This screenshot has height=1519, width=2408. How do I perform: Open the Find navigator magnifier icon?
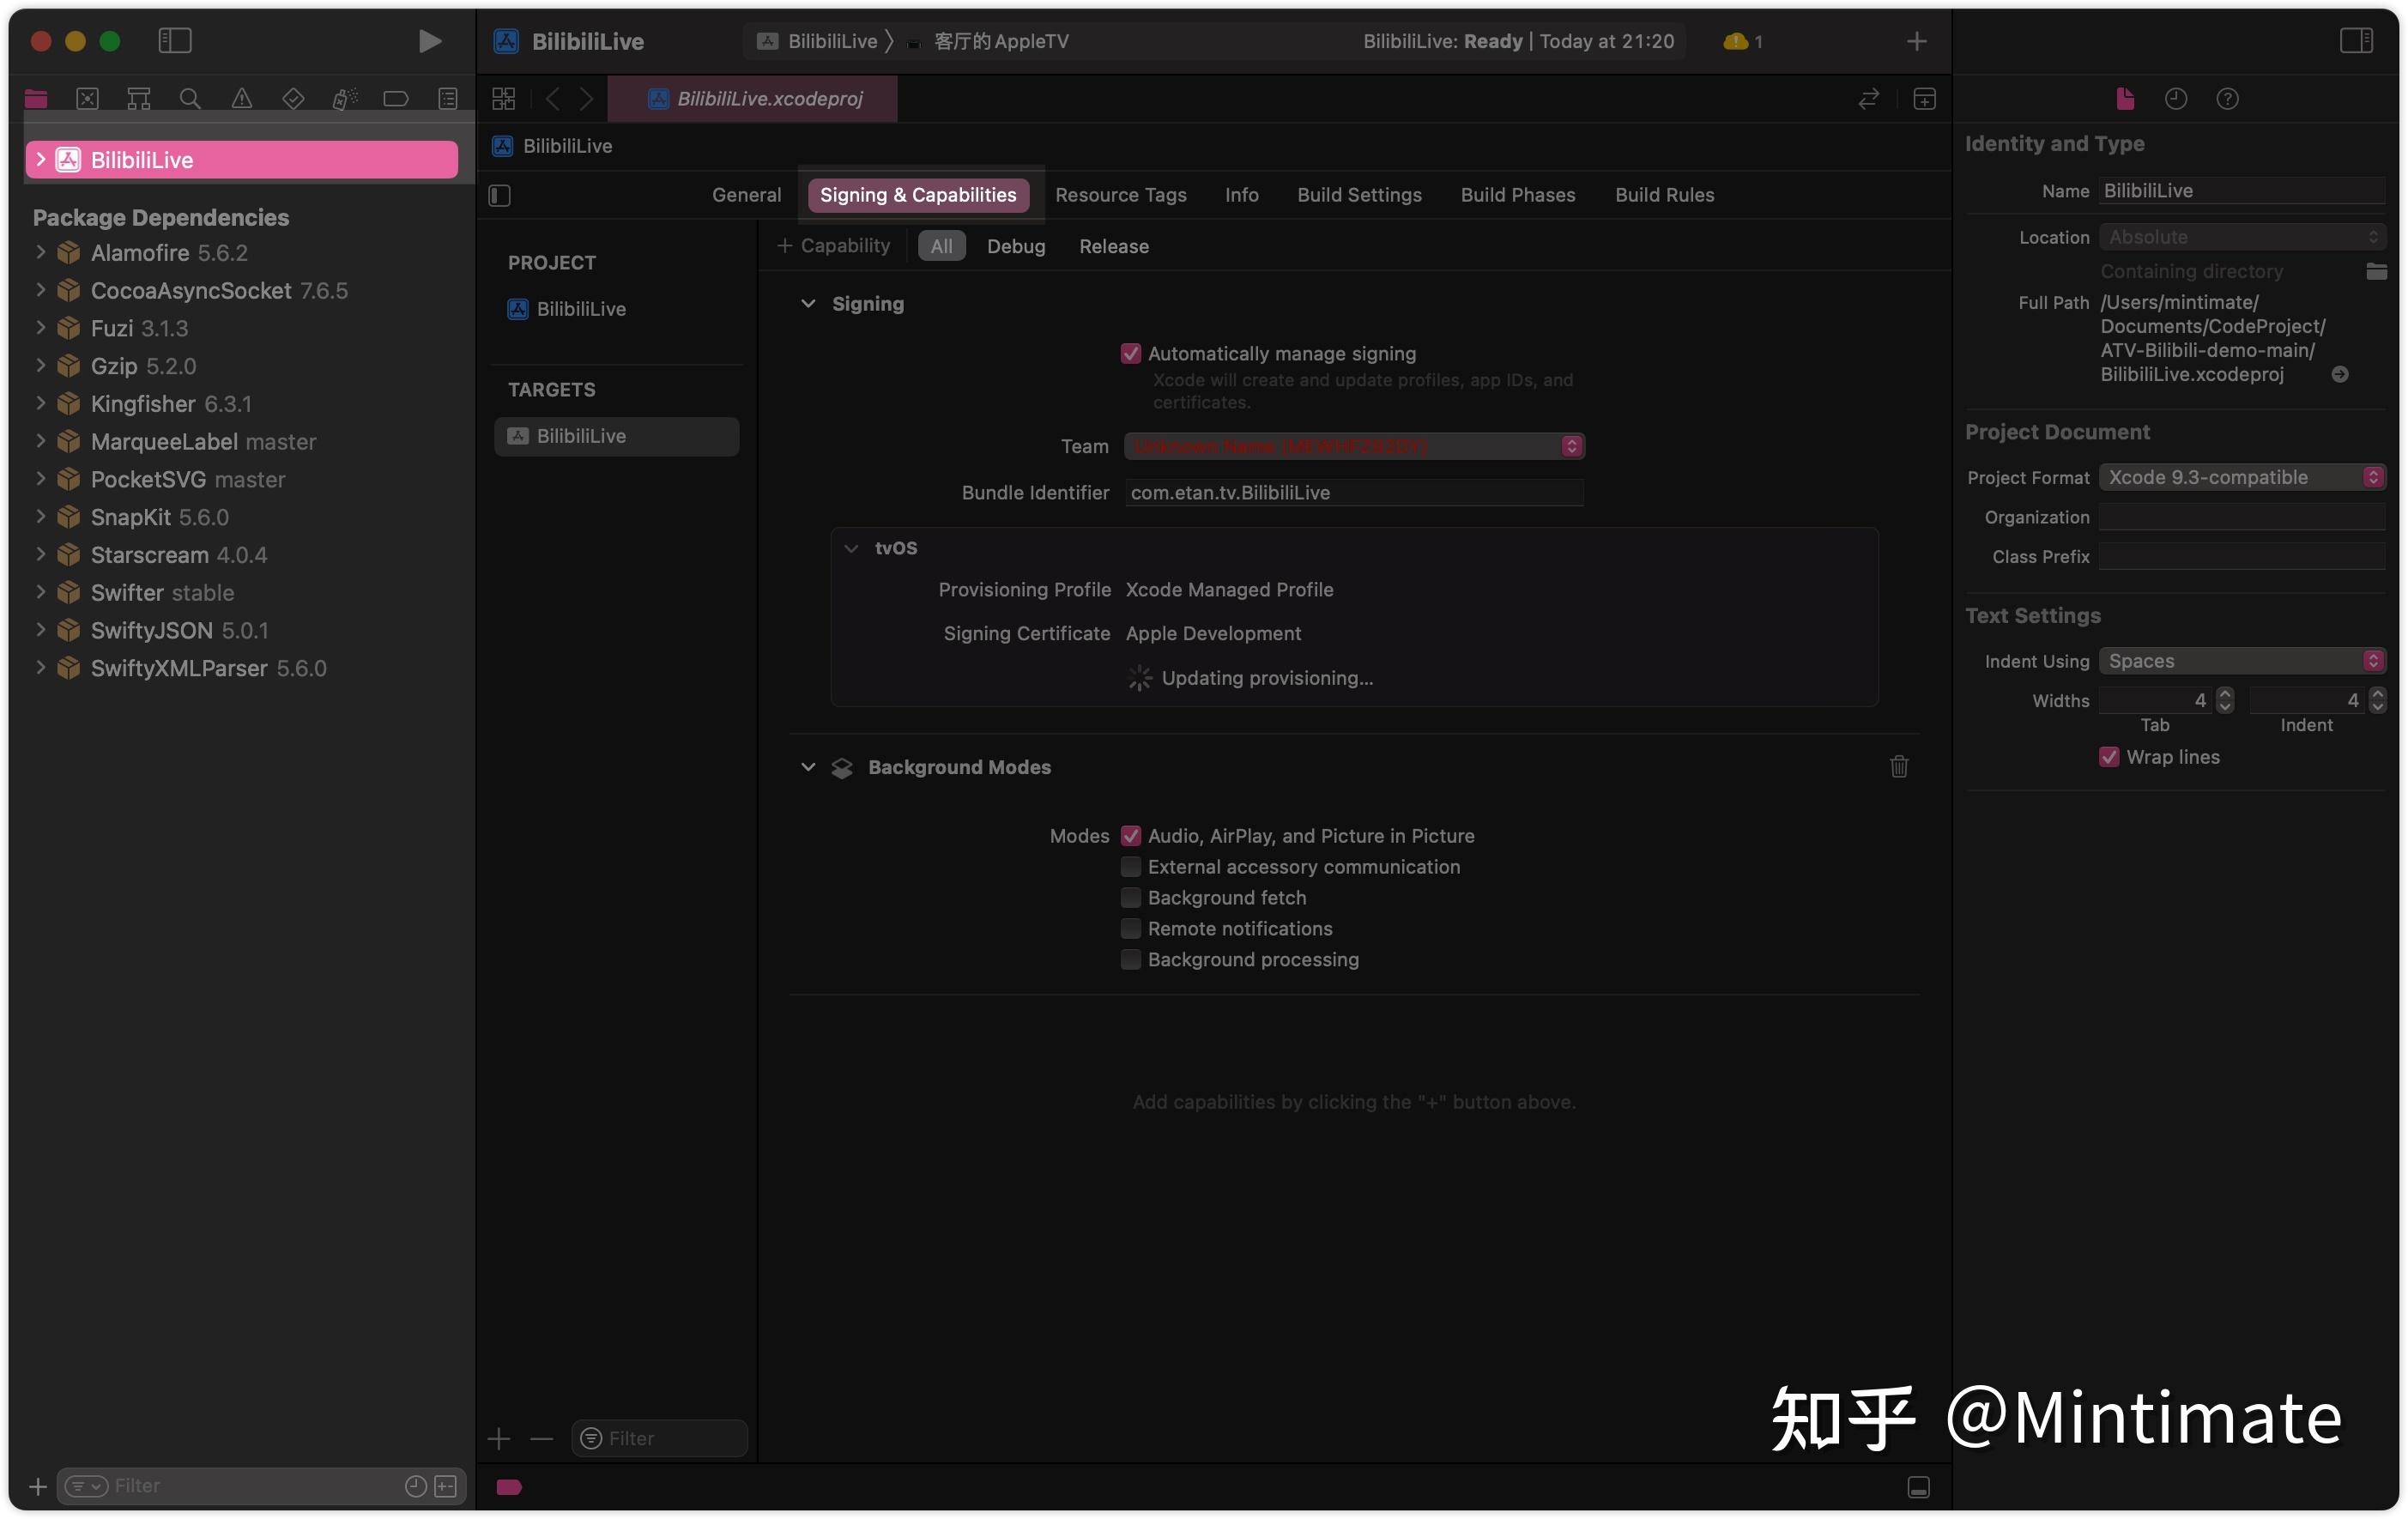[x=189, y=98]
